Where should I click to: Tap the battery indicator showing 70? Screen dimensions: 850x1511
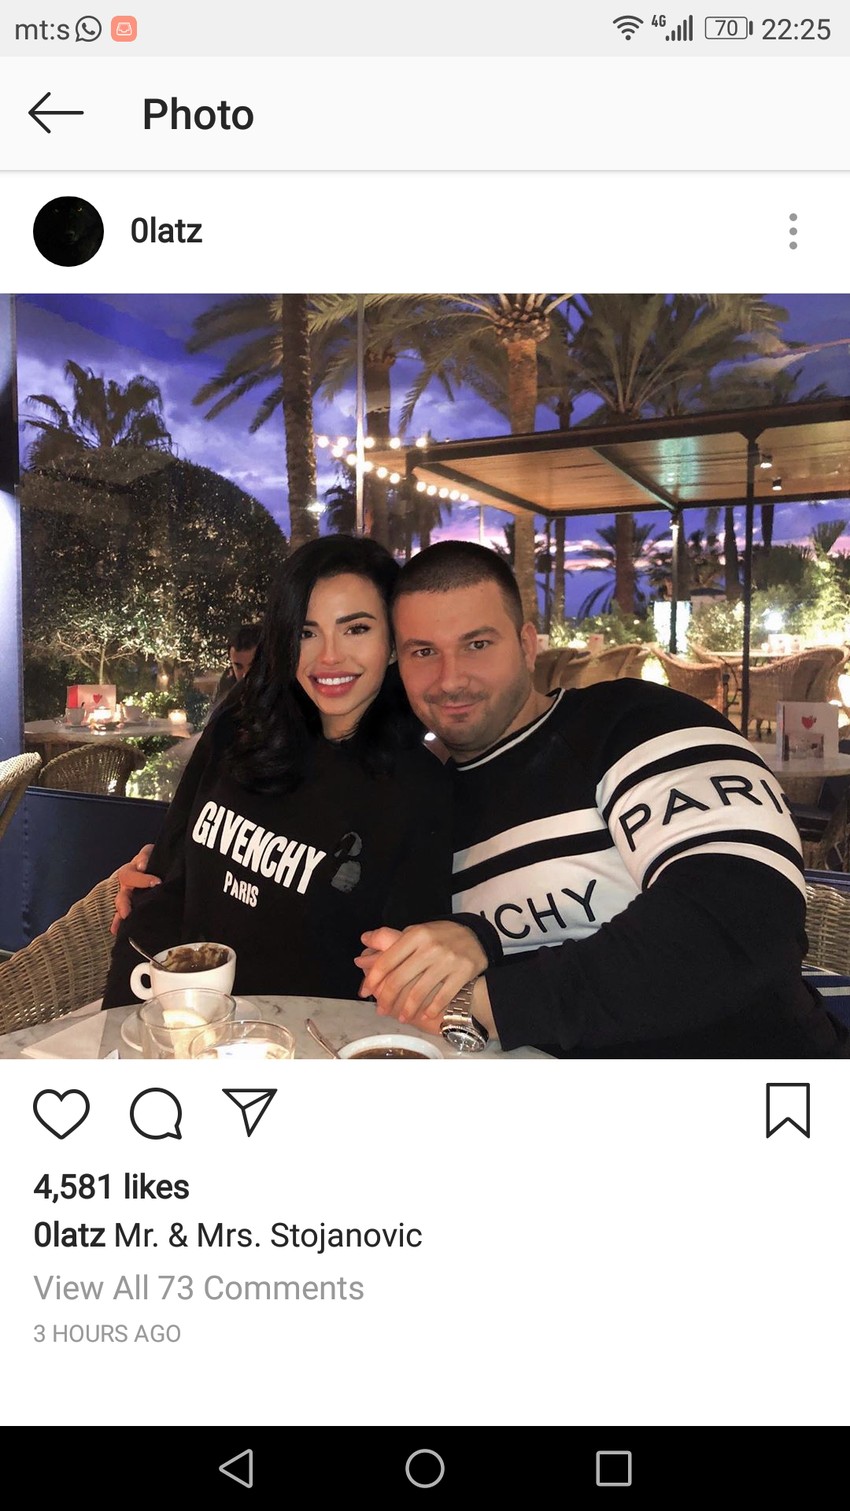pyautogui.click(x=729, y=28)
